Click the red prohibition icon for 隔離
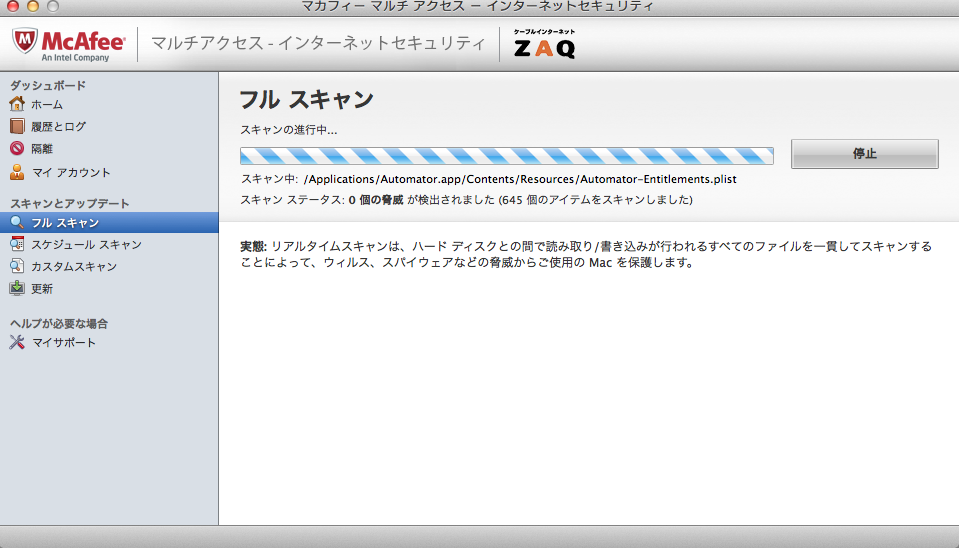The image size is (959, 548). point(17,148)
